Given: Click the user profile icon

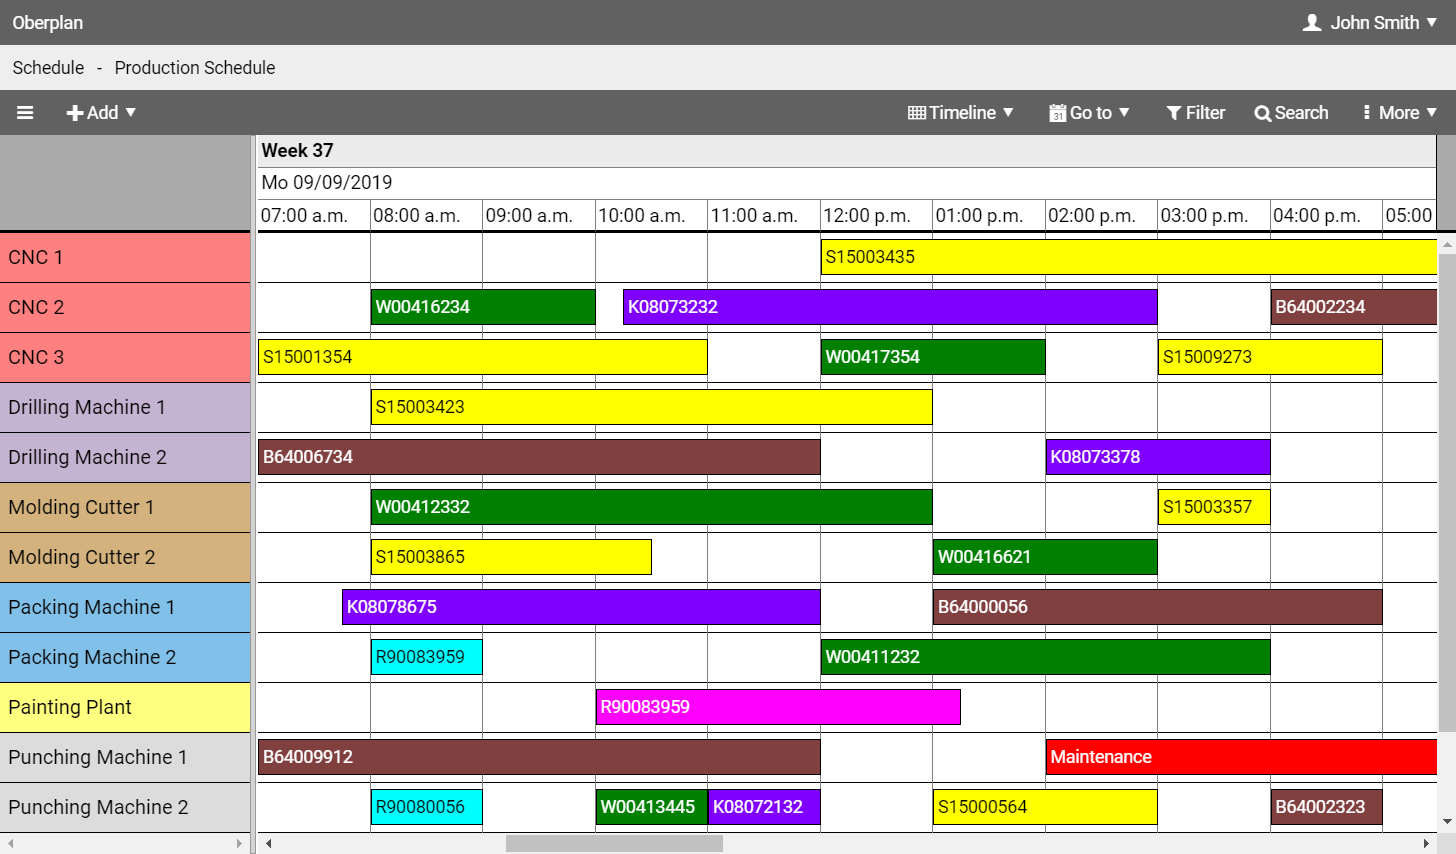Looking at the screenshot, I should click(x=1312, y=22).
